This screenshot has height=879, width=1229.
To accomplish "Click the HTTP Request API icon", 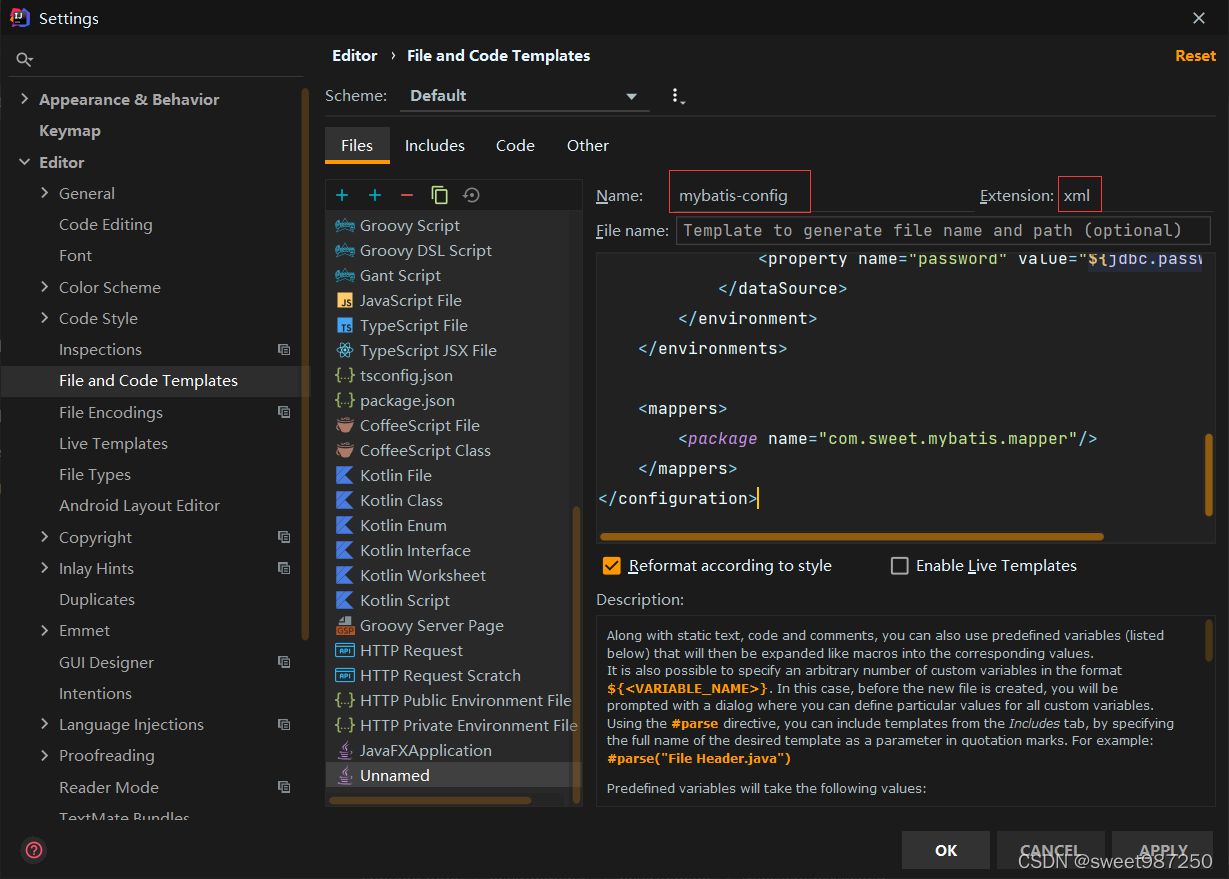I will [345, 650].
